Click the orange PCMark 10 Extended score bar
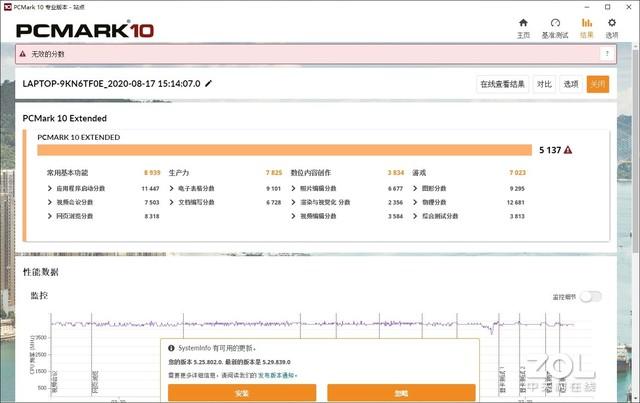This screenshot has height=403, width=640. [x=284, y=150]
